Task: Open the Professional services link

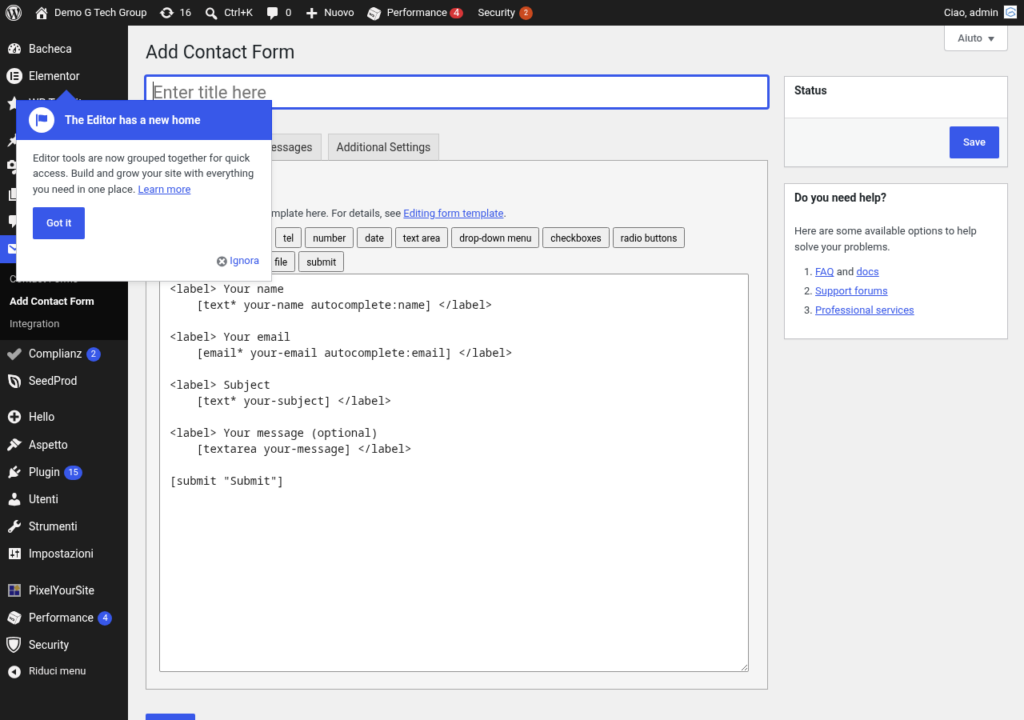Action: [x=864, y=310]
